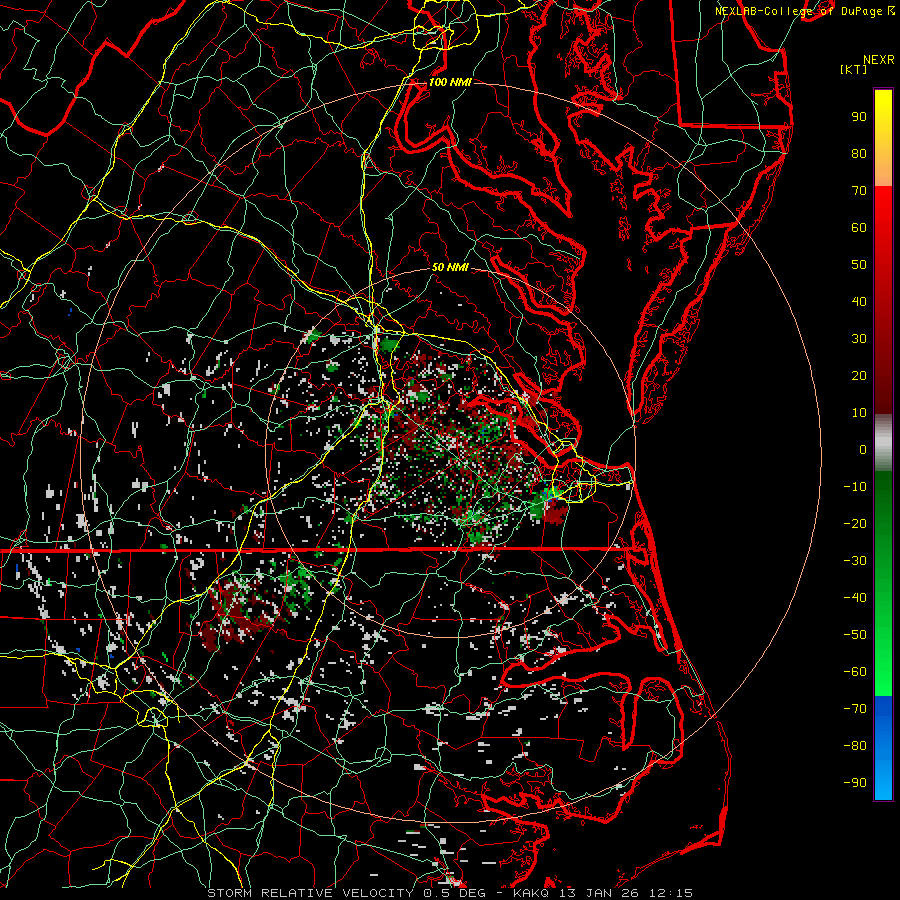Click the gray zero-velocity color bar segment
The image size is (900, 900).
click(883, 443)
